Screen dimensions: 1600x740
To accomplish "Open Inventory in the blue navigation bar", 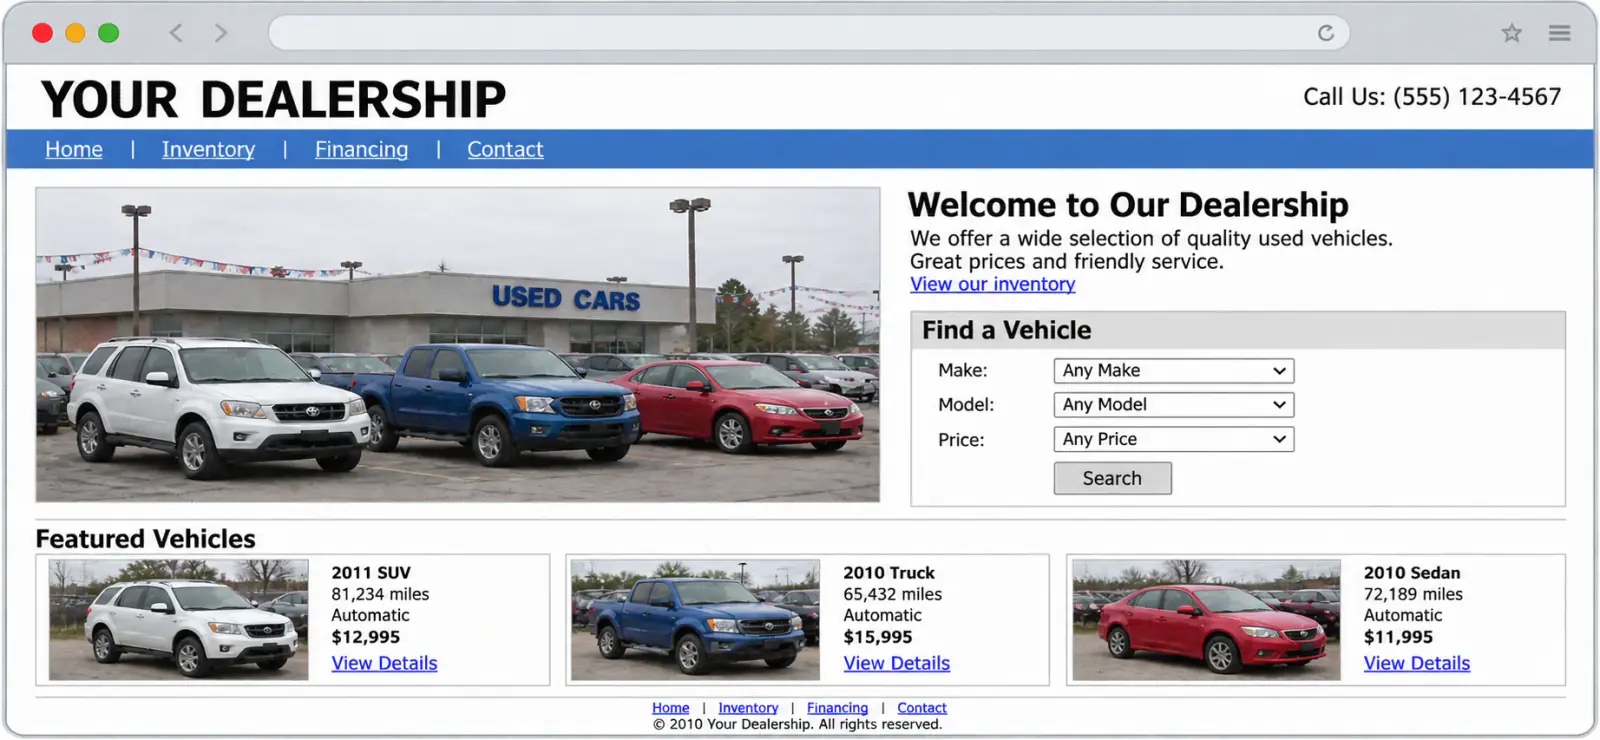I will tap(208, 150).
